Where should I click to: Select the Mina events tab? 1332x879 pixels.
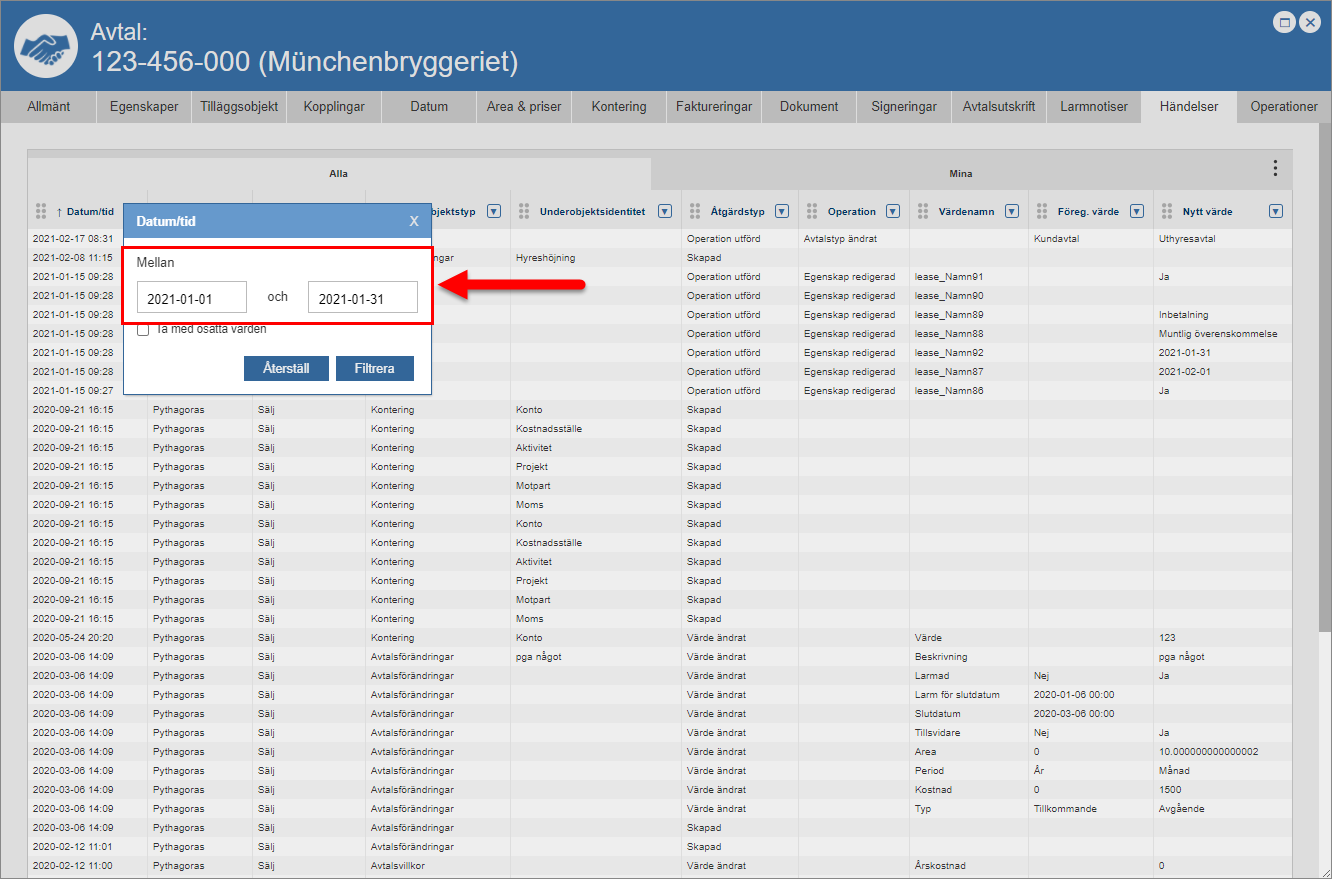pos(960,173)
